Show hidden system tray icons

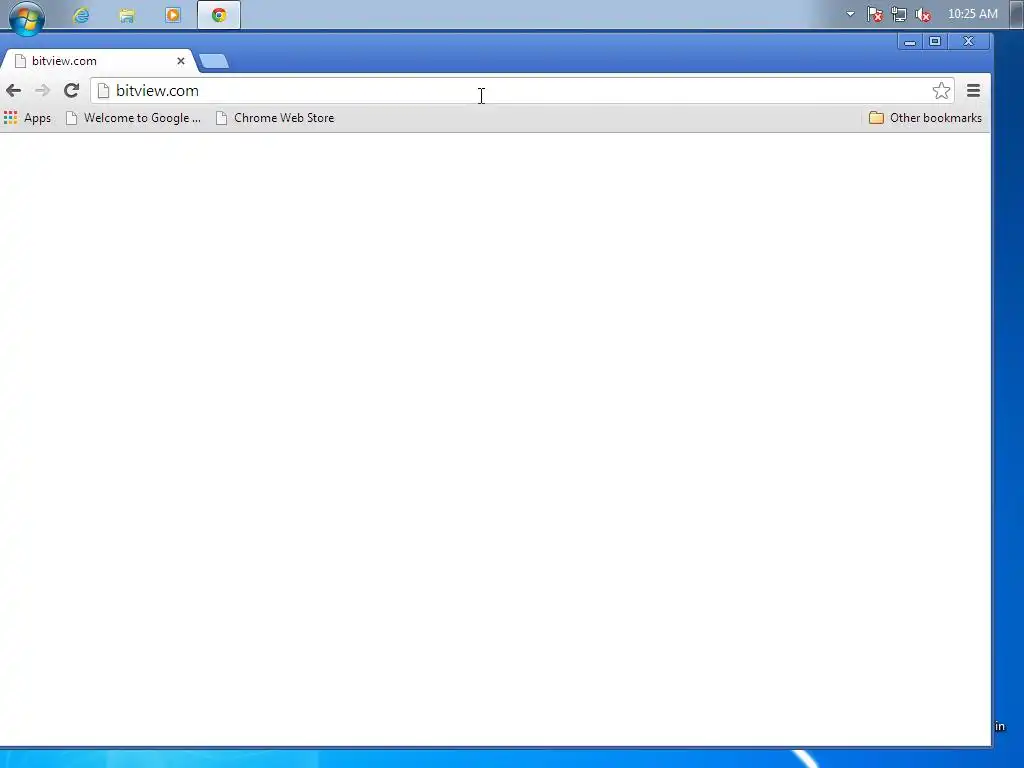point(850,14)
